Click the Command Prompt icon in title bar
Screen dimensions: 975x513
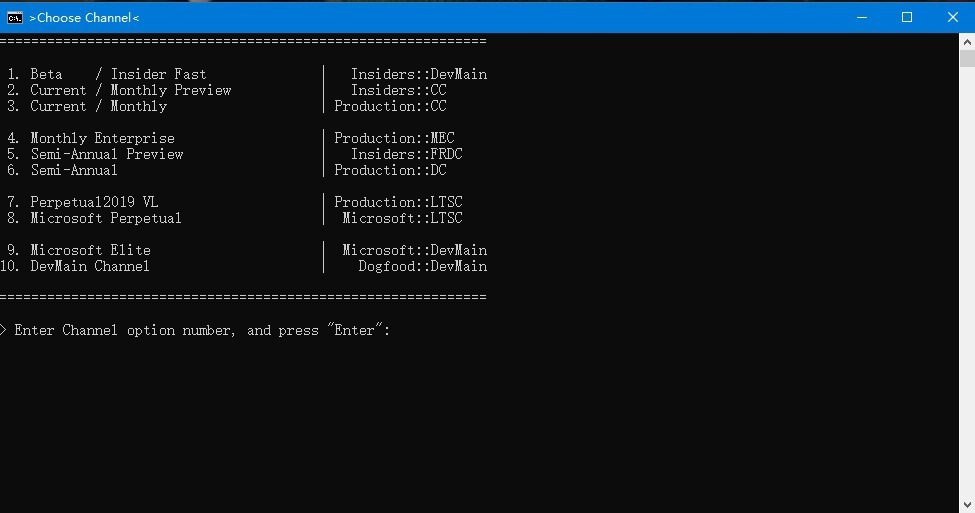15,17
